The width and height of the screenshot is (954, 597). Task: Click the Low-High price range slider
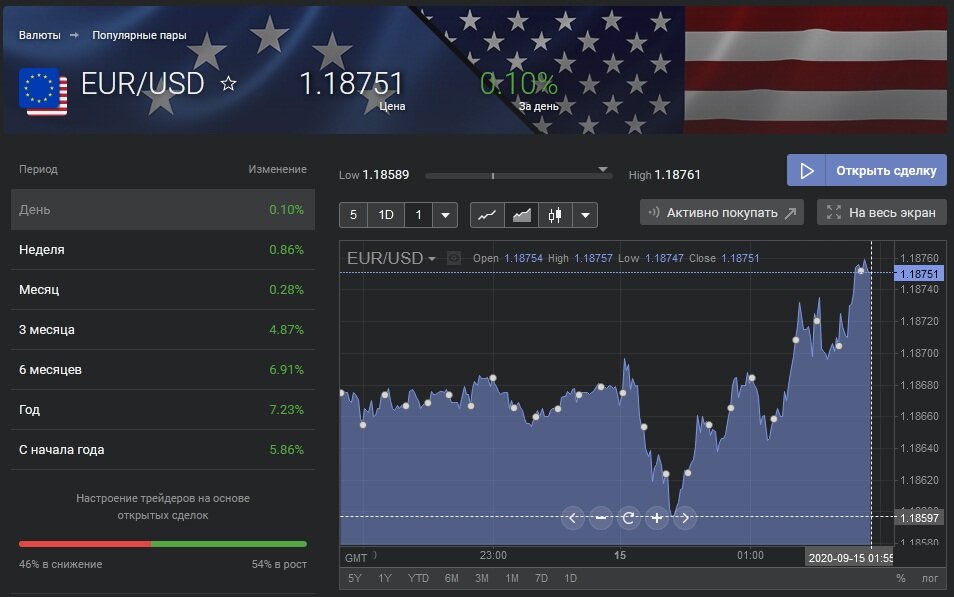[519, 176]
